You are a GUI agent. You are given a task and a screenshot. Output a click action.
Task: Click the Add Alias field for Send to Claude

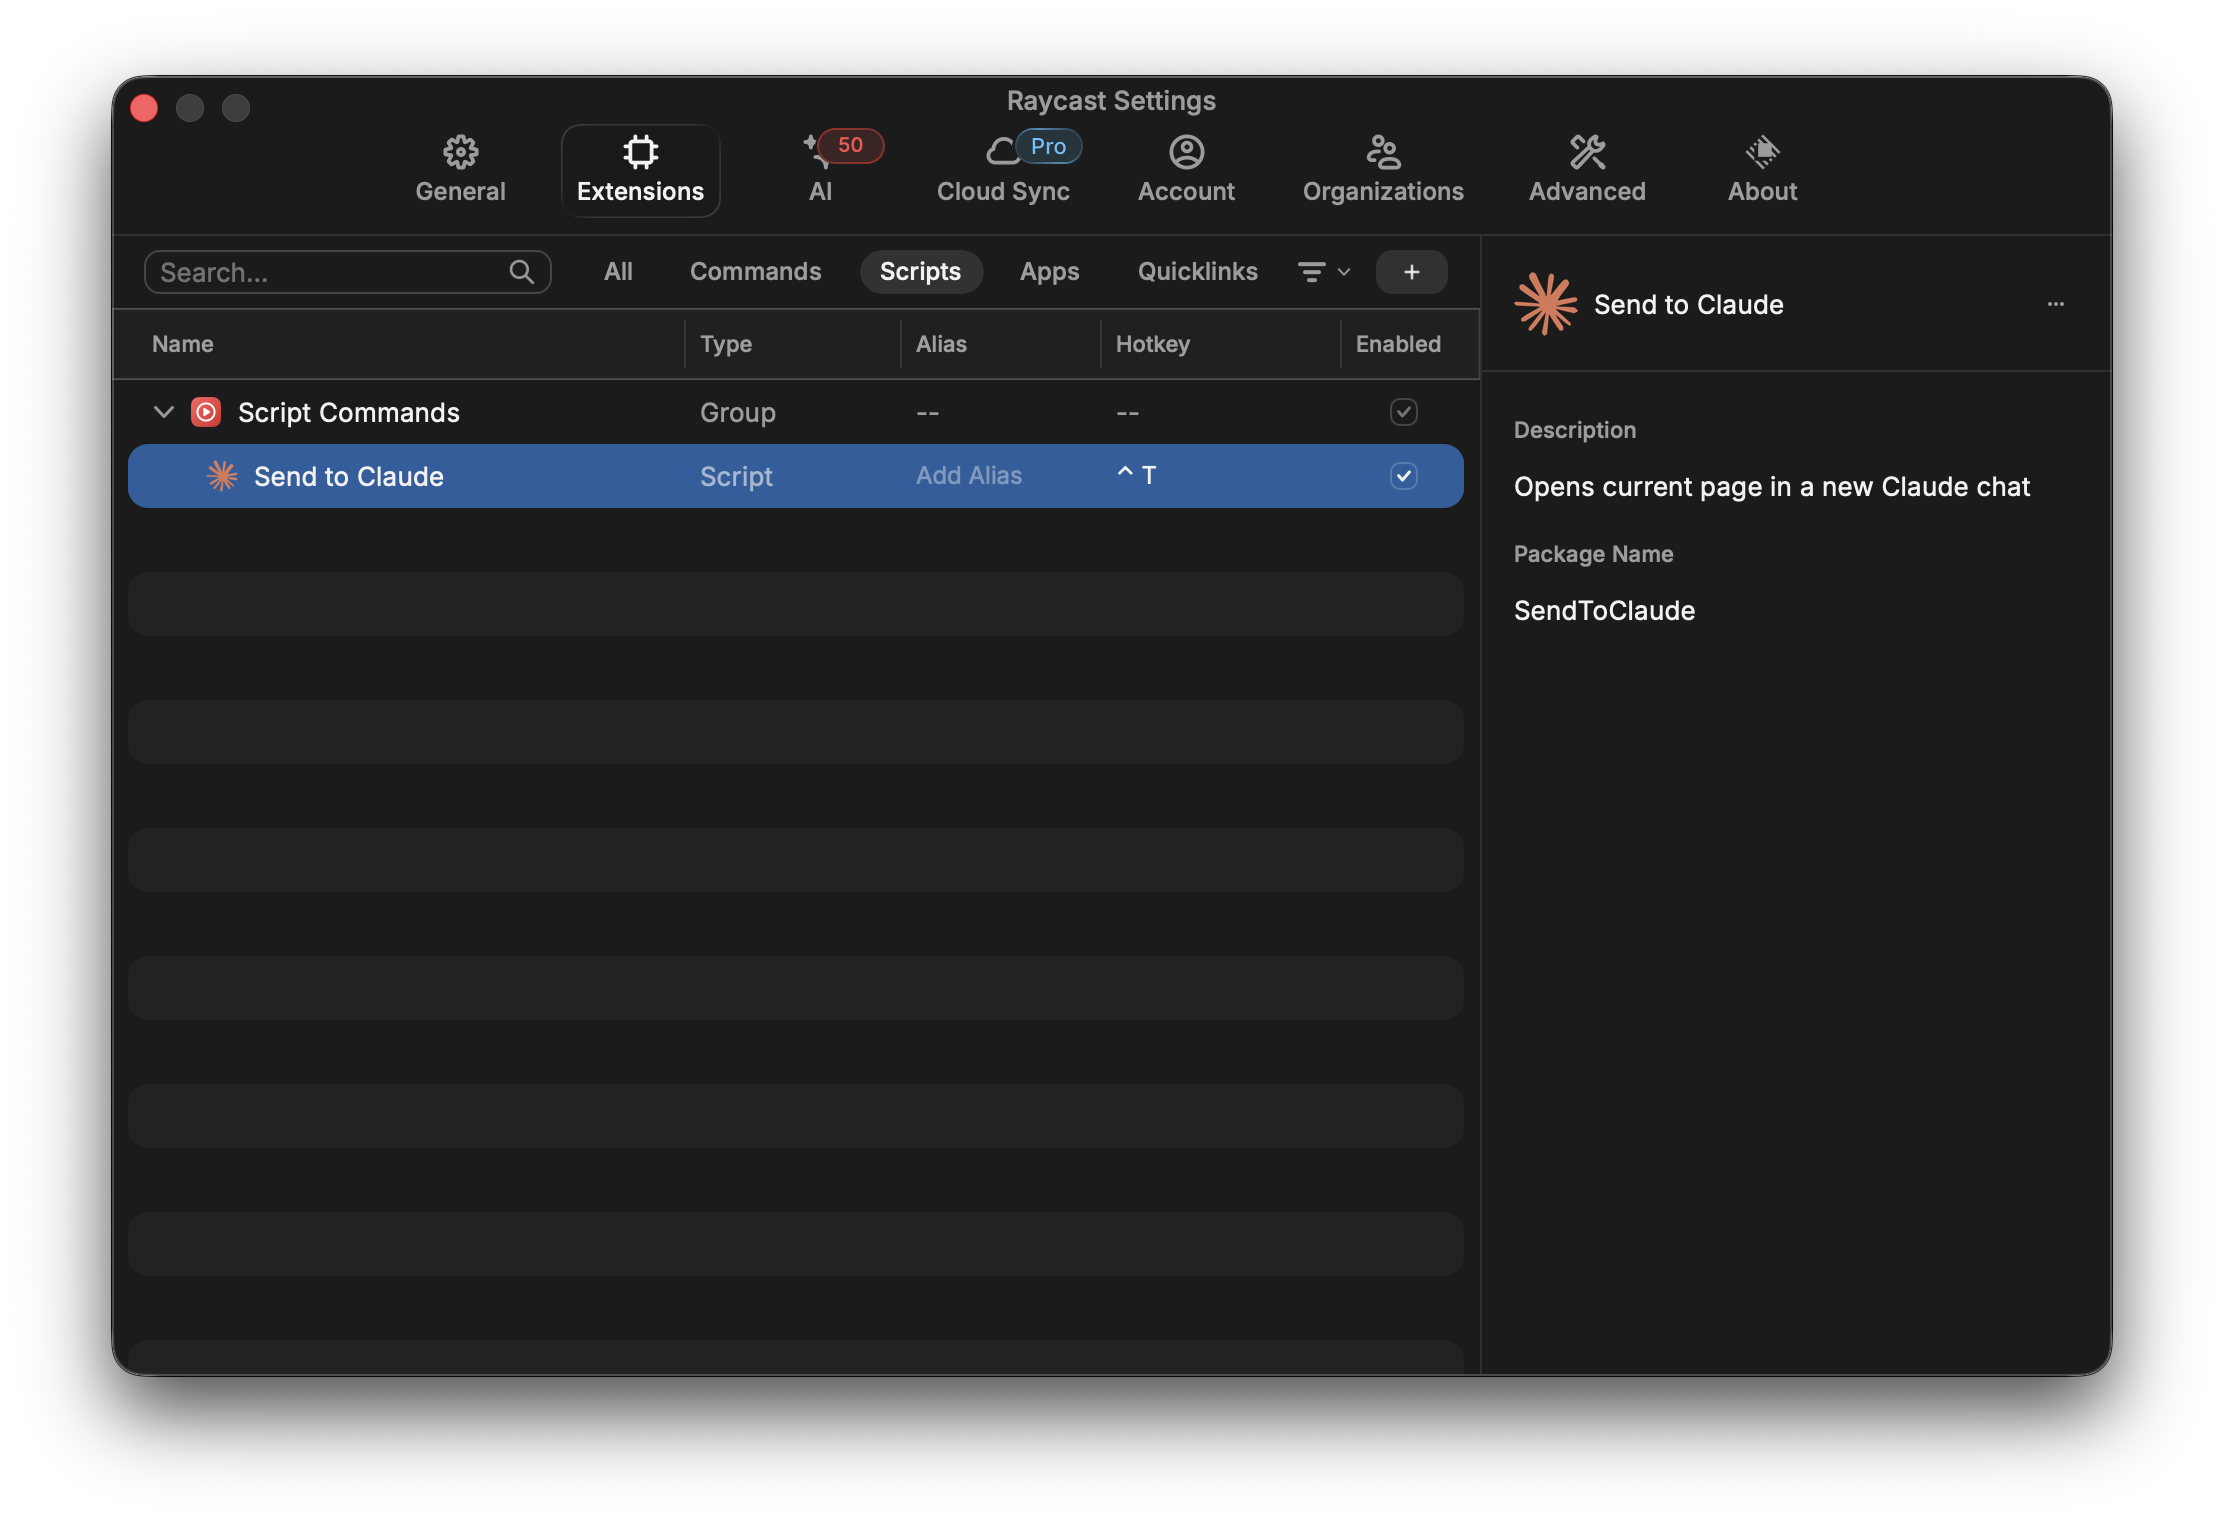(968, 476)
